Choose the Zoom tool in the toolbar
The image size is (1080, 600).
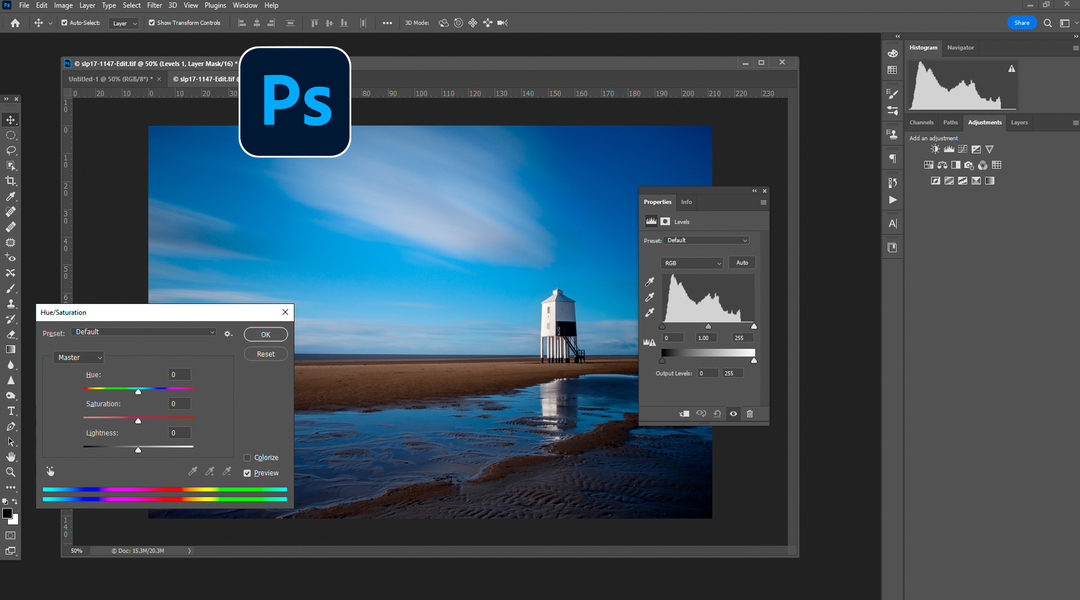point(11,472)
